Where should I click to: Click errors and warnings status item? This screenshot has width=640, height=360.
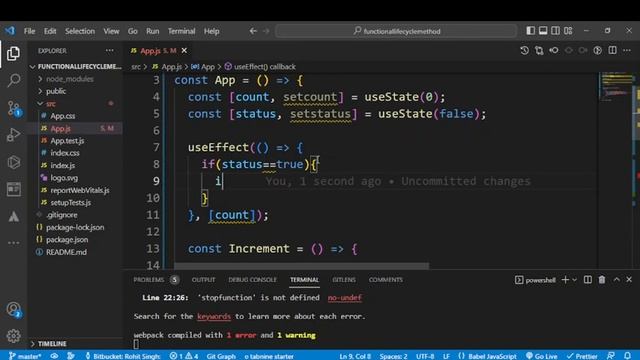pos(184,356)
